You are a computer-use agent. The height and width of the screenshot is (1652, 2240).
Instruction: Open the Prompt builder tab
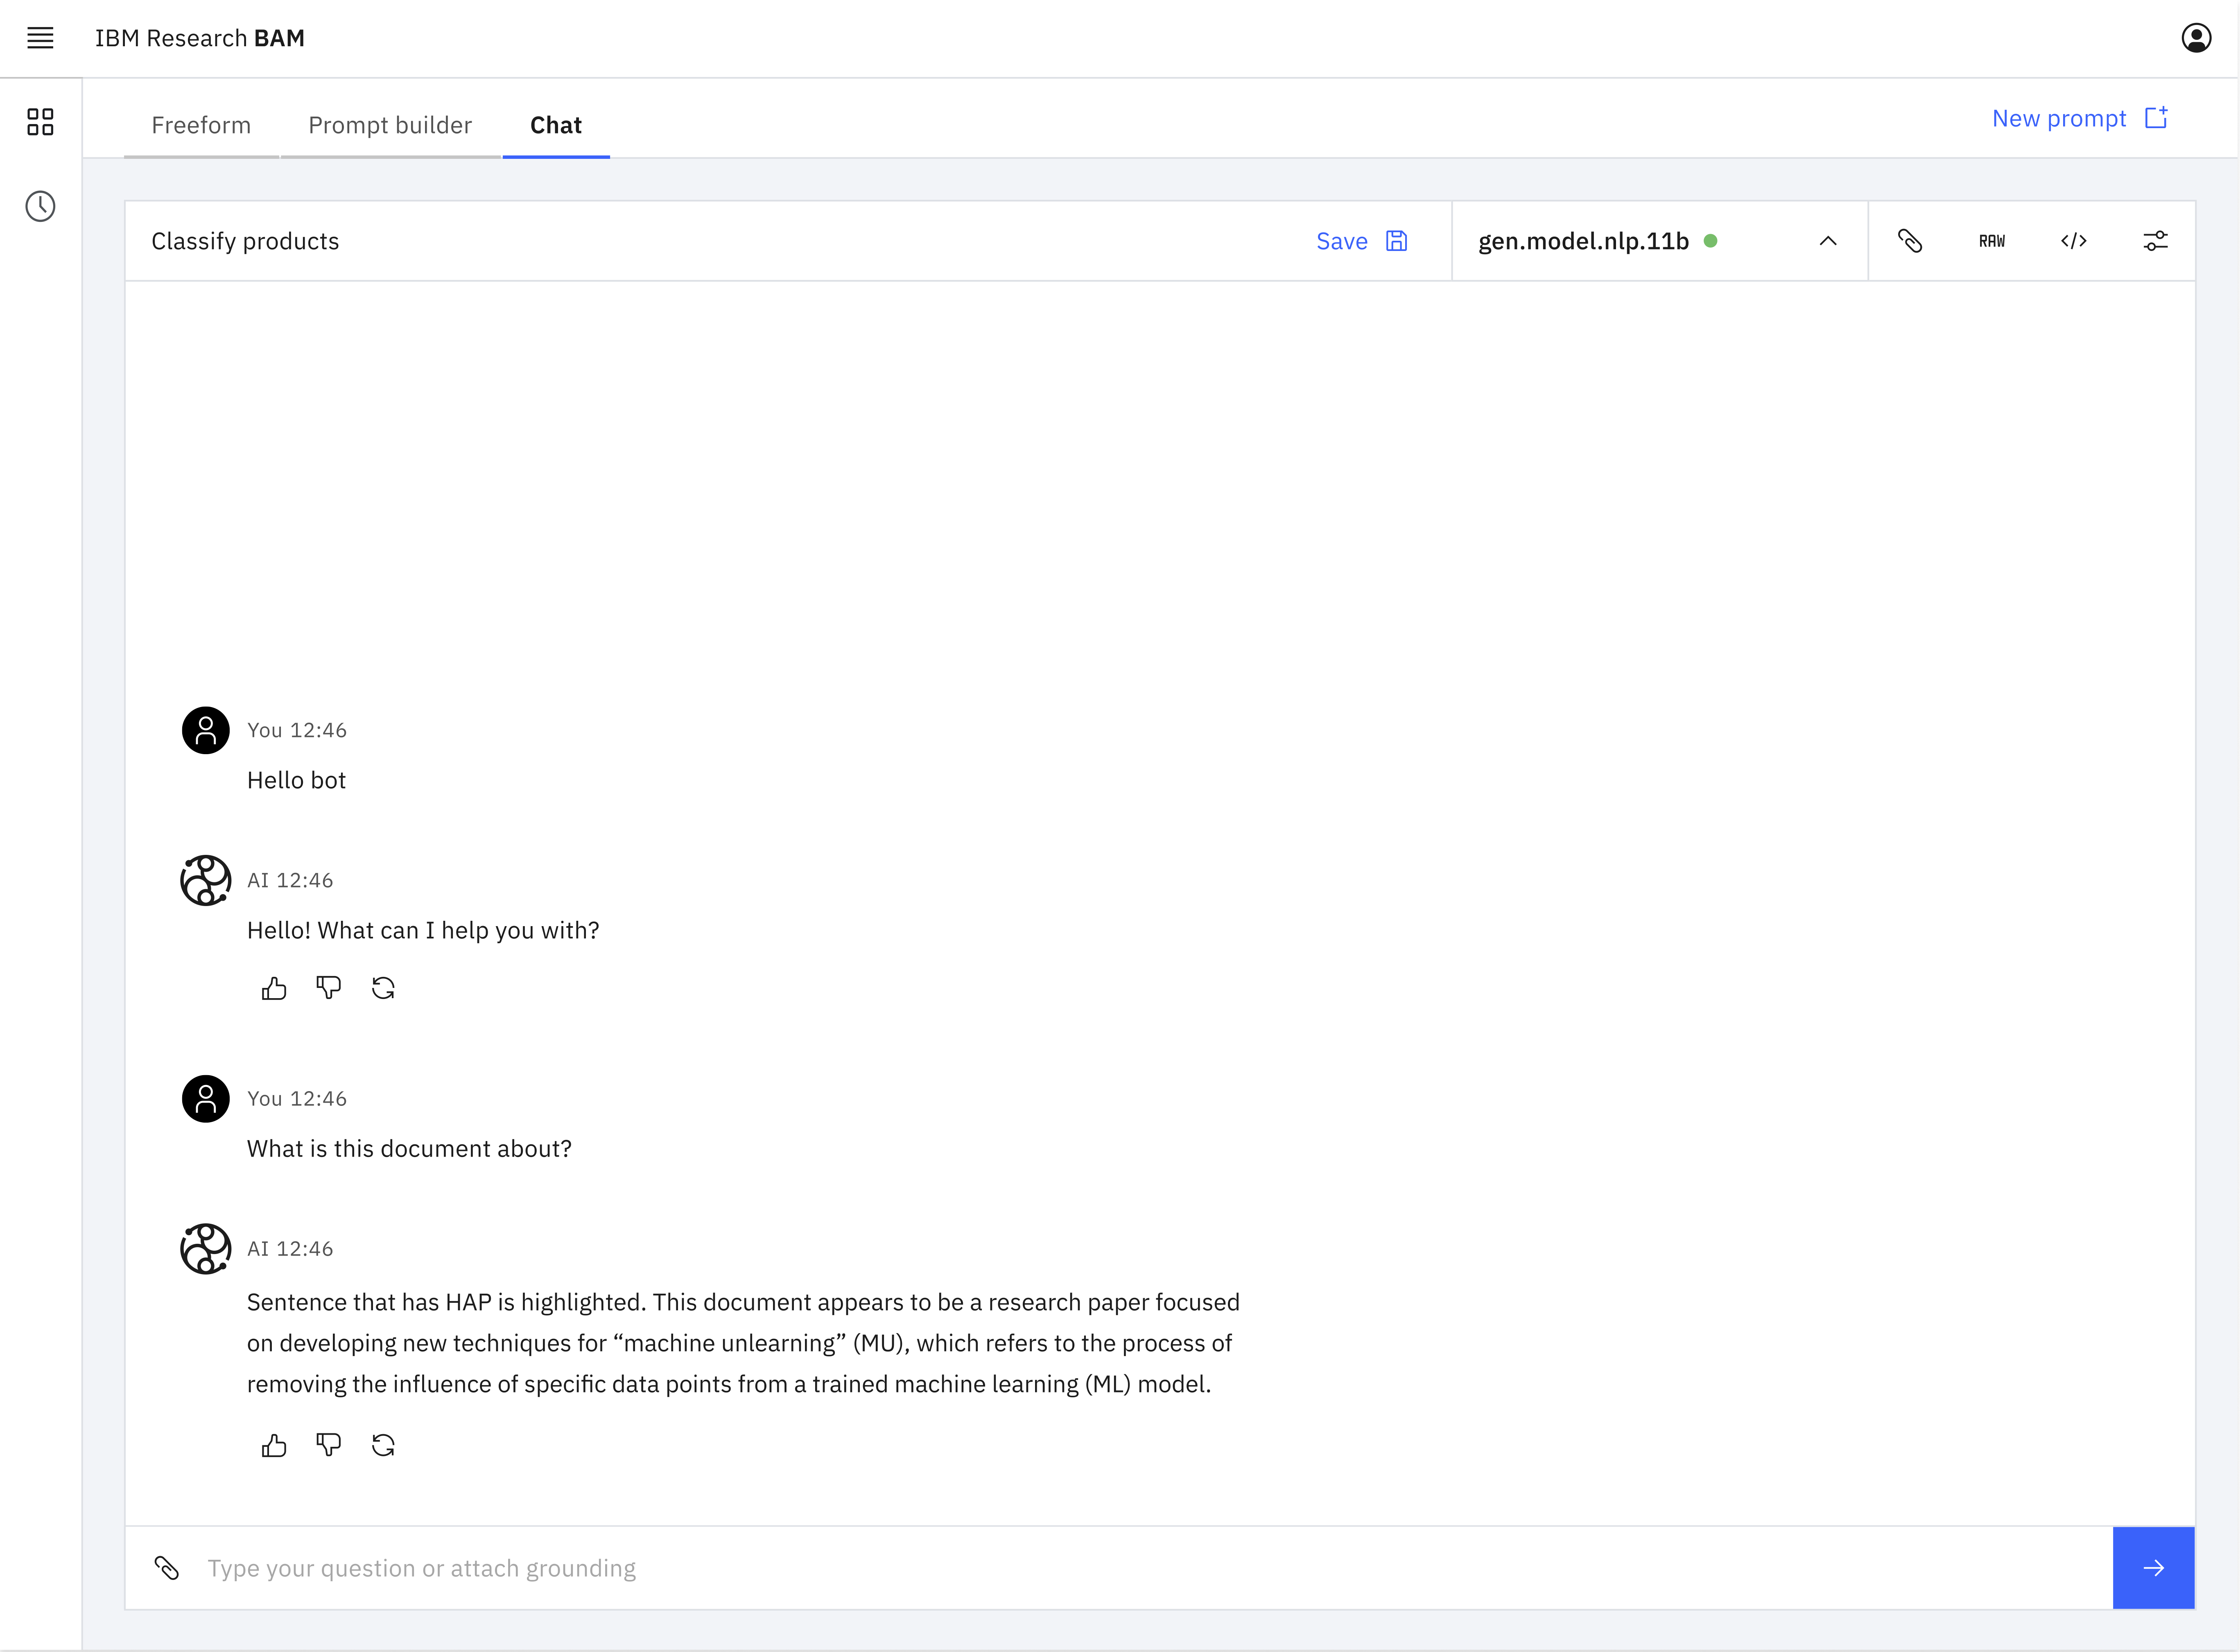click(x=390, y=125)
